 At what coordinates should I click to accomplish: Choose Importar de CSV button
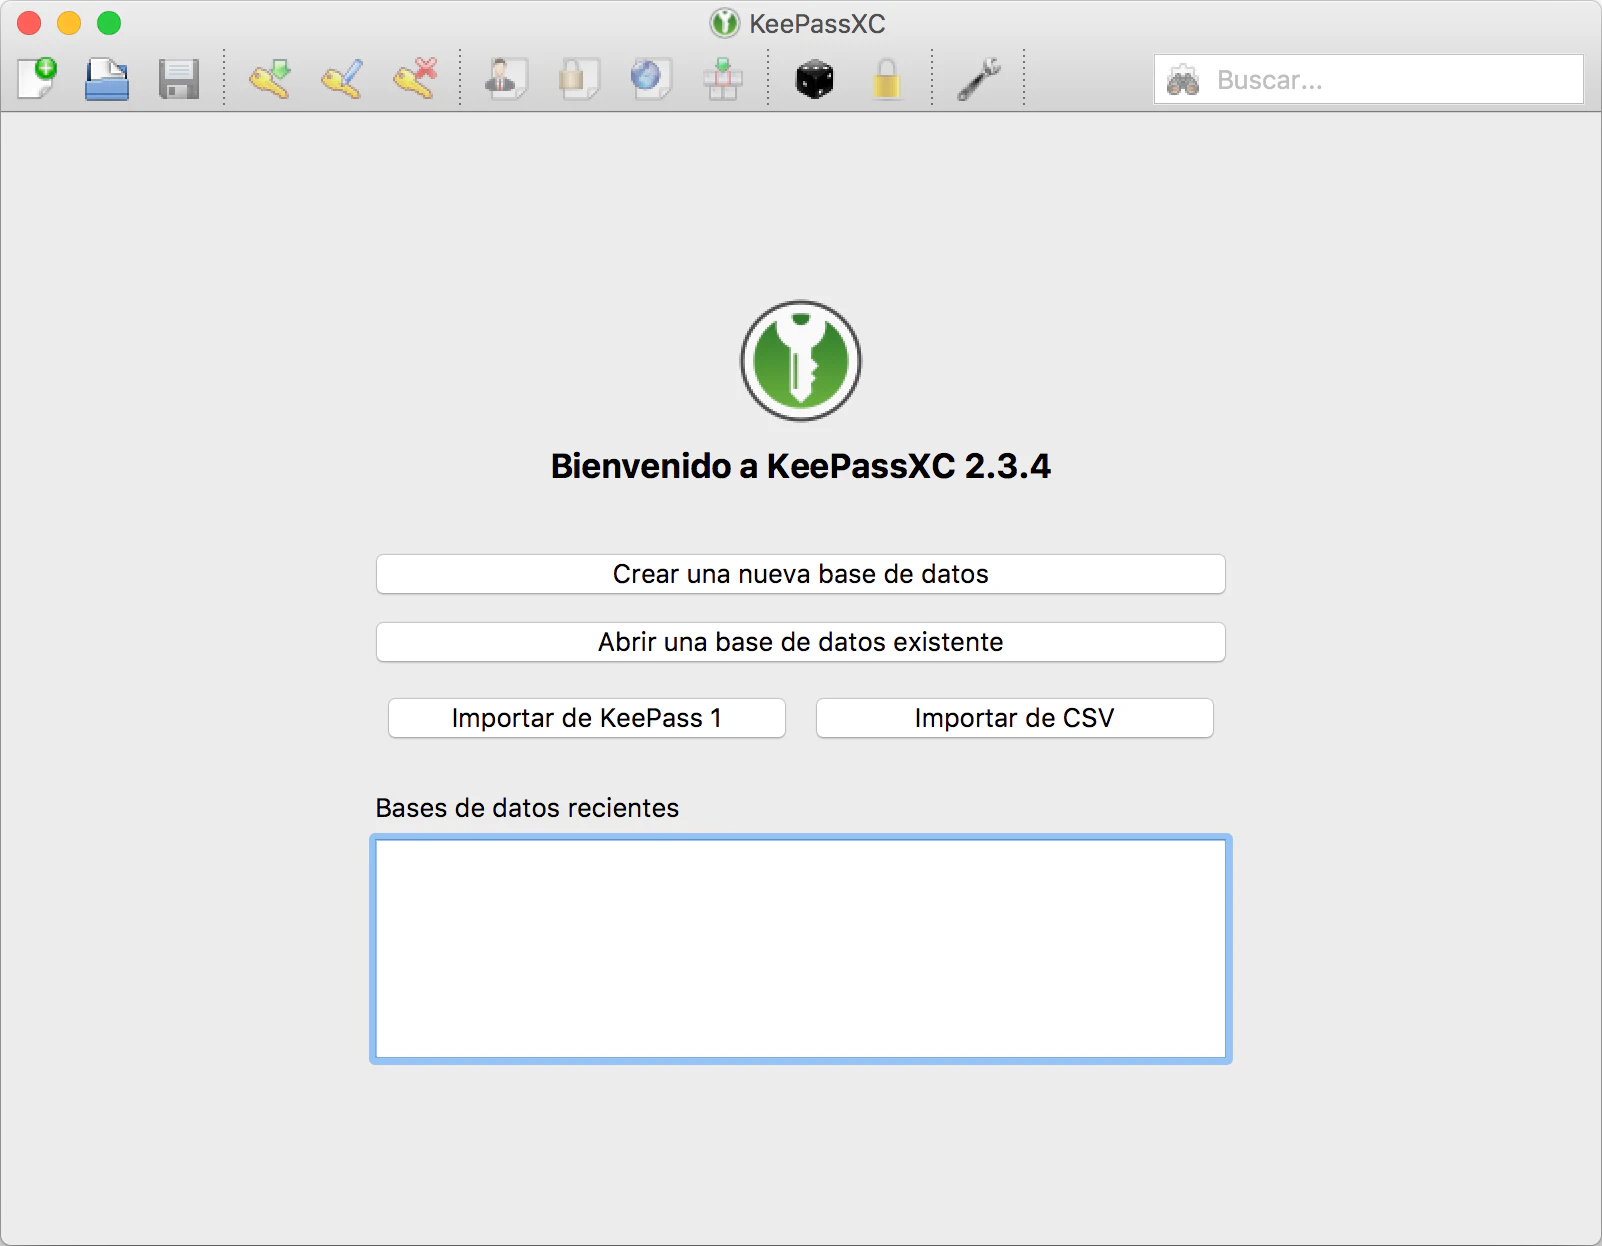[x=1014, y=718]
